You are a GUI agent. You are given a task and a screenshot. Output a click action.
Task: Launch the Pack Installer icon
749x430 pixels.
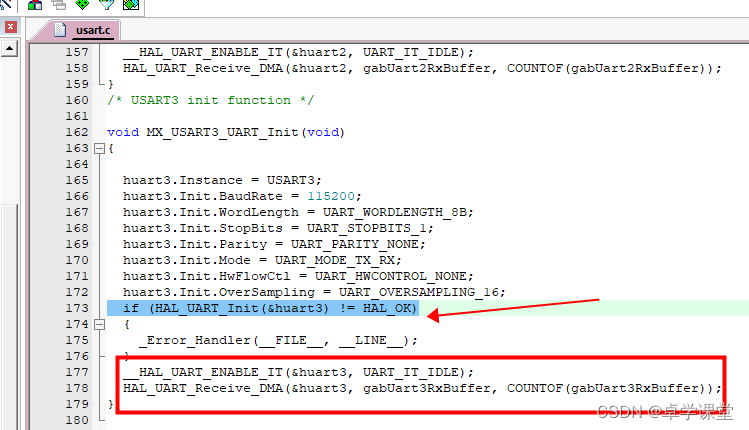[131, 5]
